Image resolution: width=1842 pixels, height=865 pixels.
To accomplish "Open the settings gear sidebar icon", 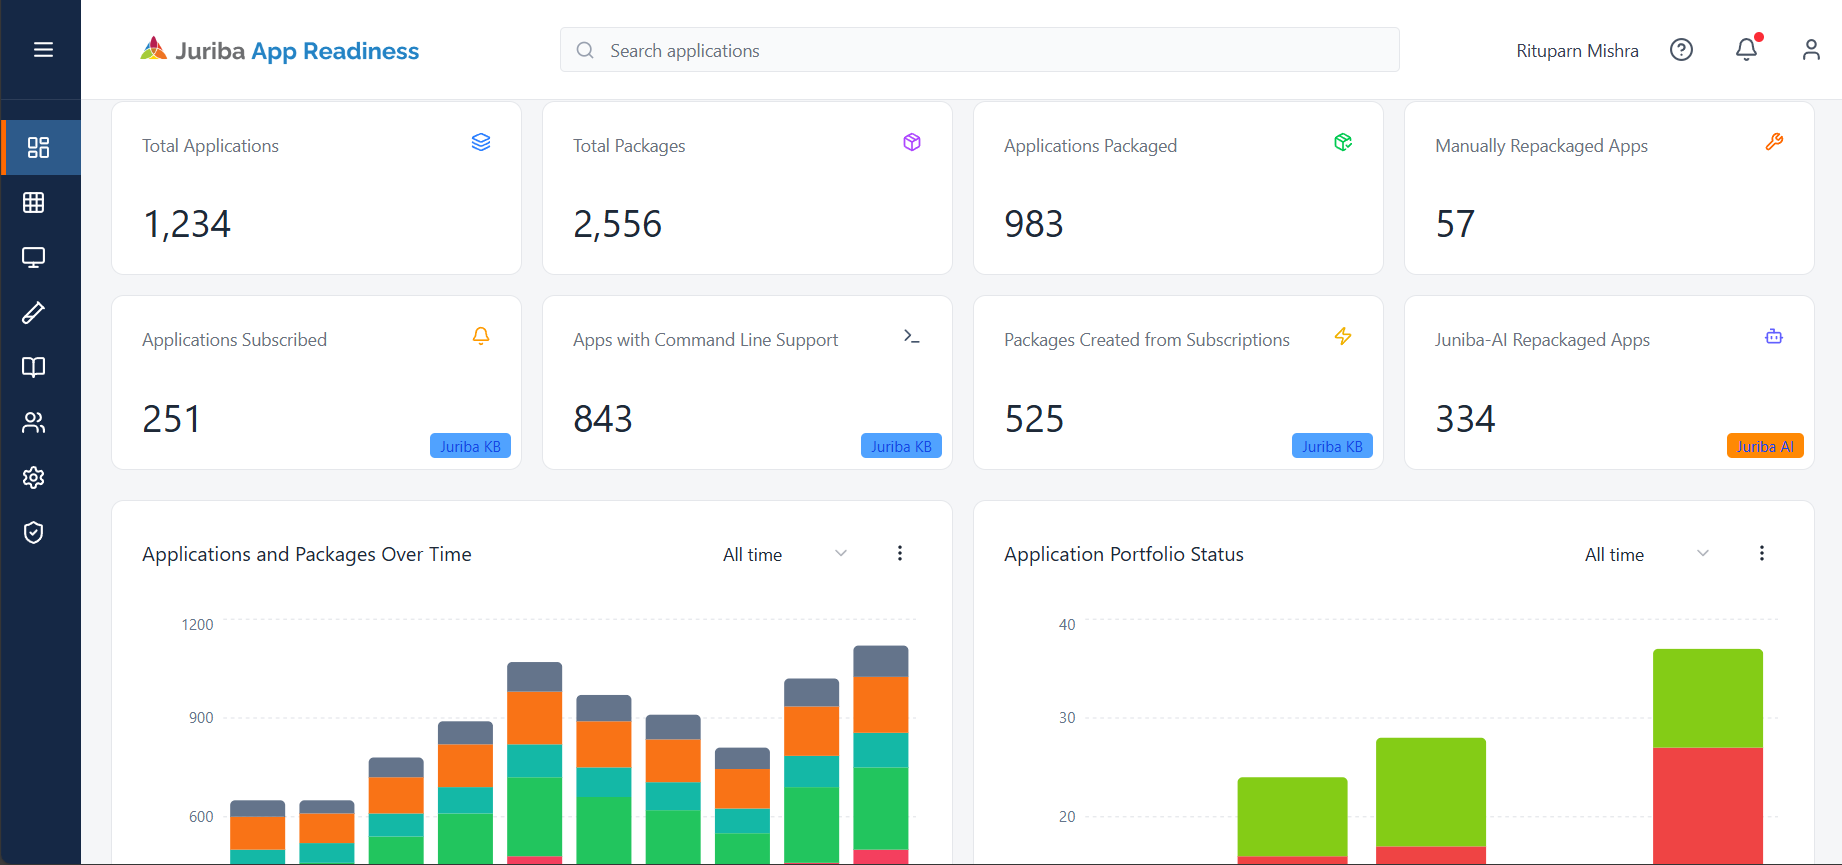I will (34, 478).
